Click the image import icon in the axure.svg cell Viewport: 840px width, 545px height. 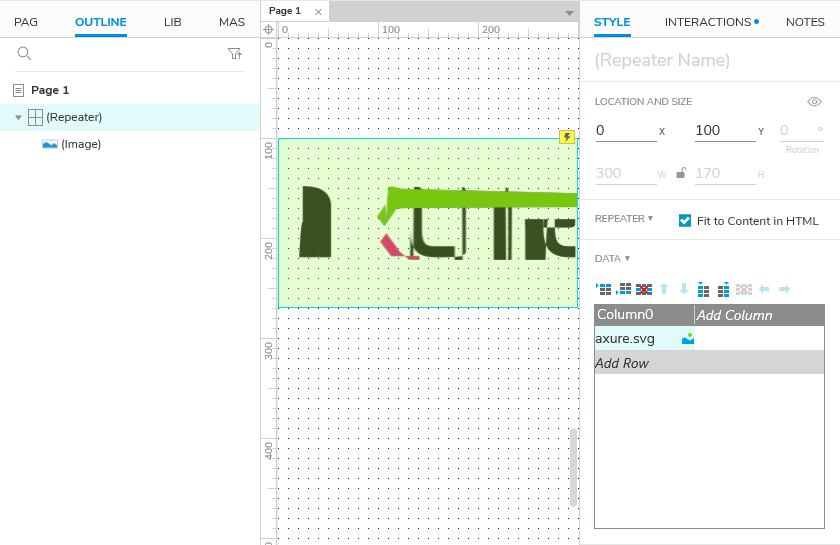[688, 339]
